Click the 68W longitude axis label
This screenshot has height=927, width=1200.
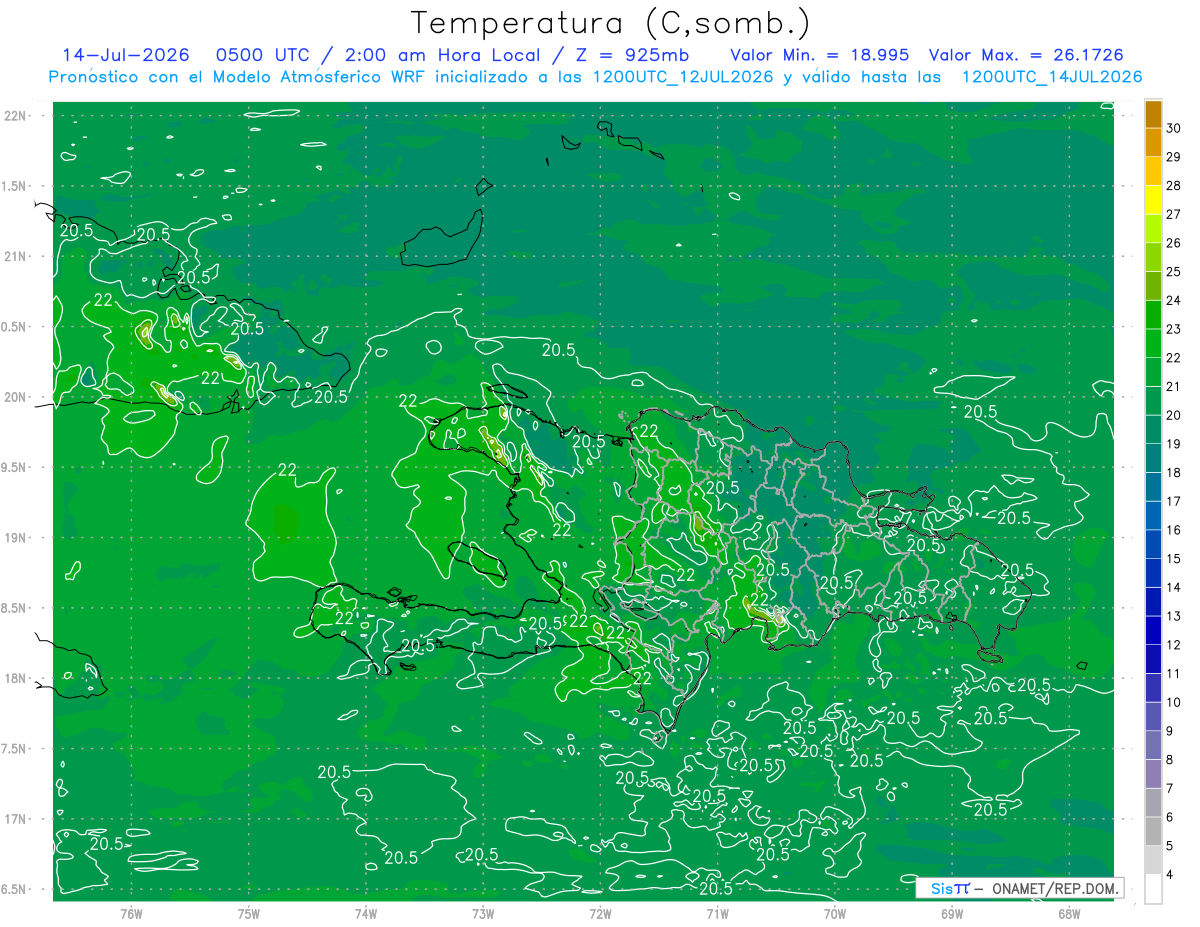click(x=1068, y=913)
